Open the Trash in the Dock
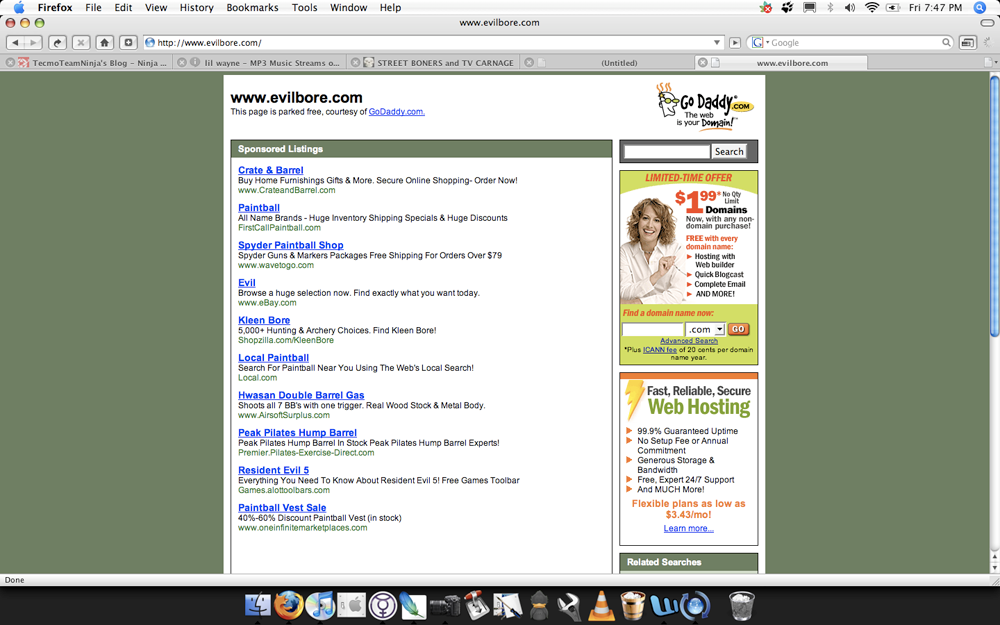1000x625 pixels. pyautogui.click(x=742, y=605)
